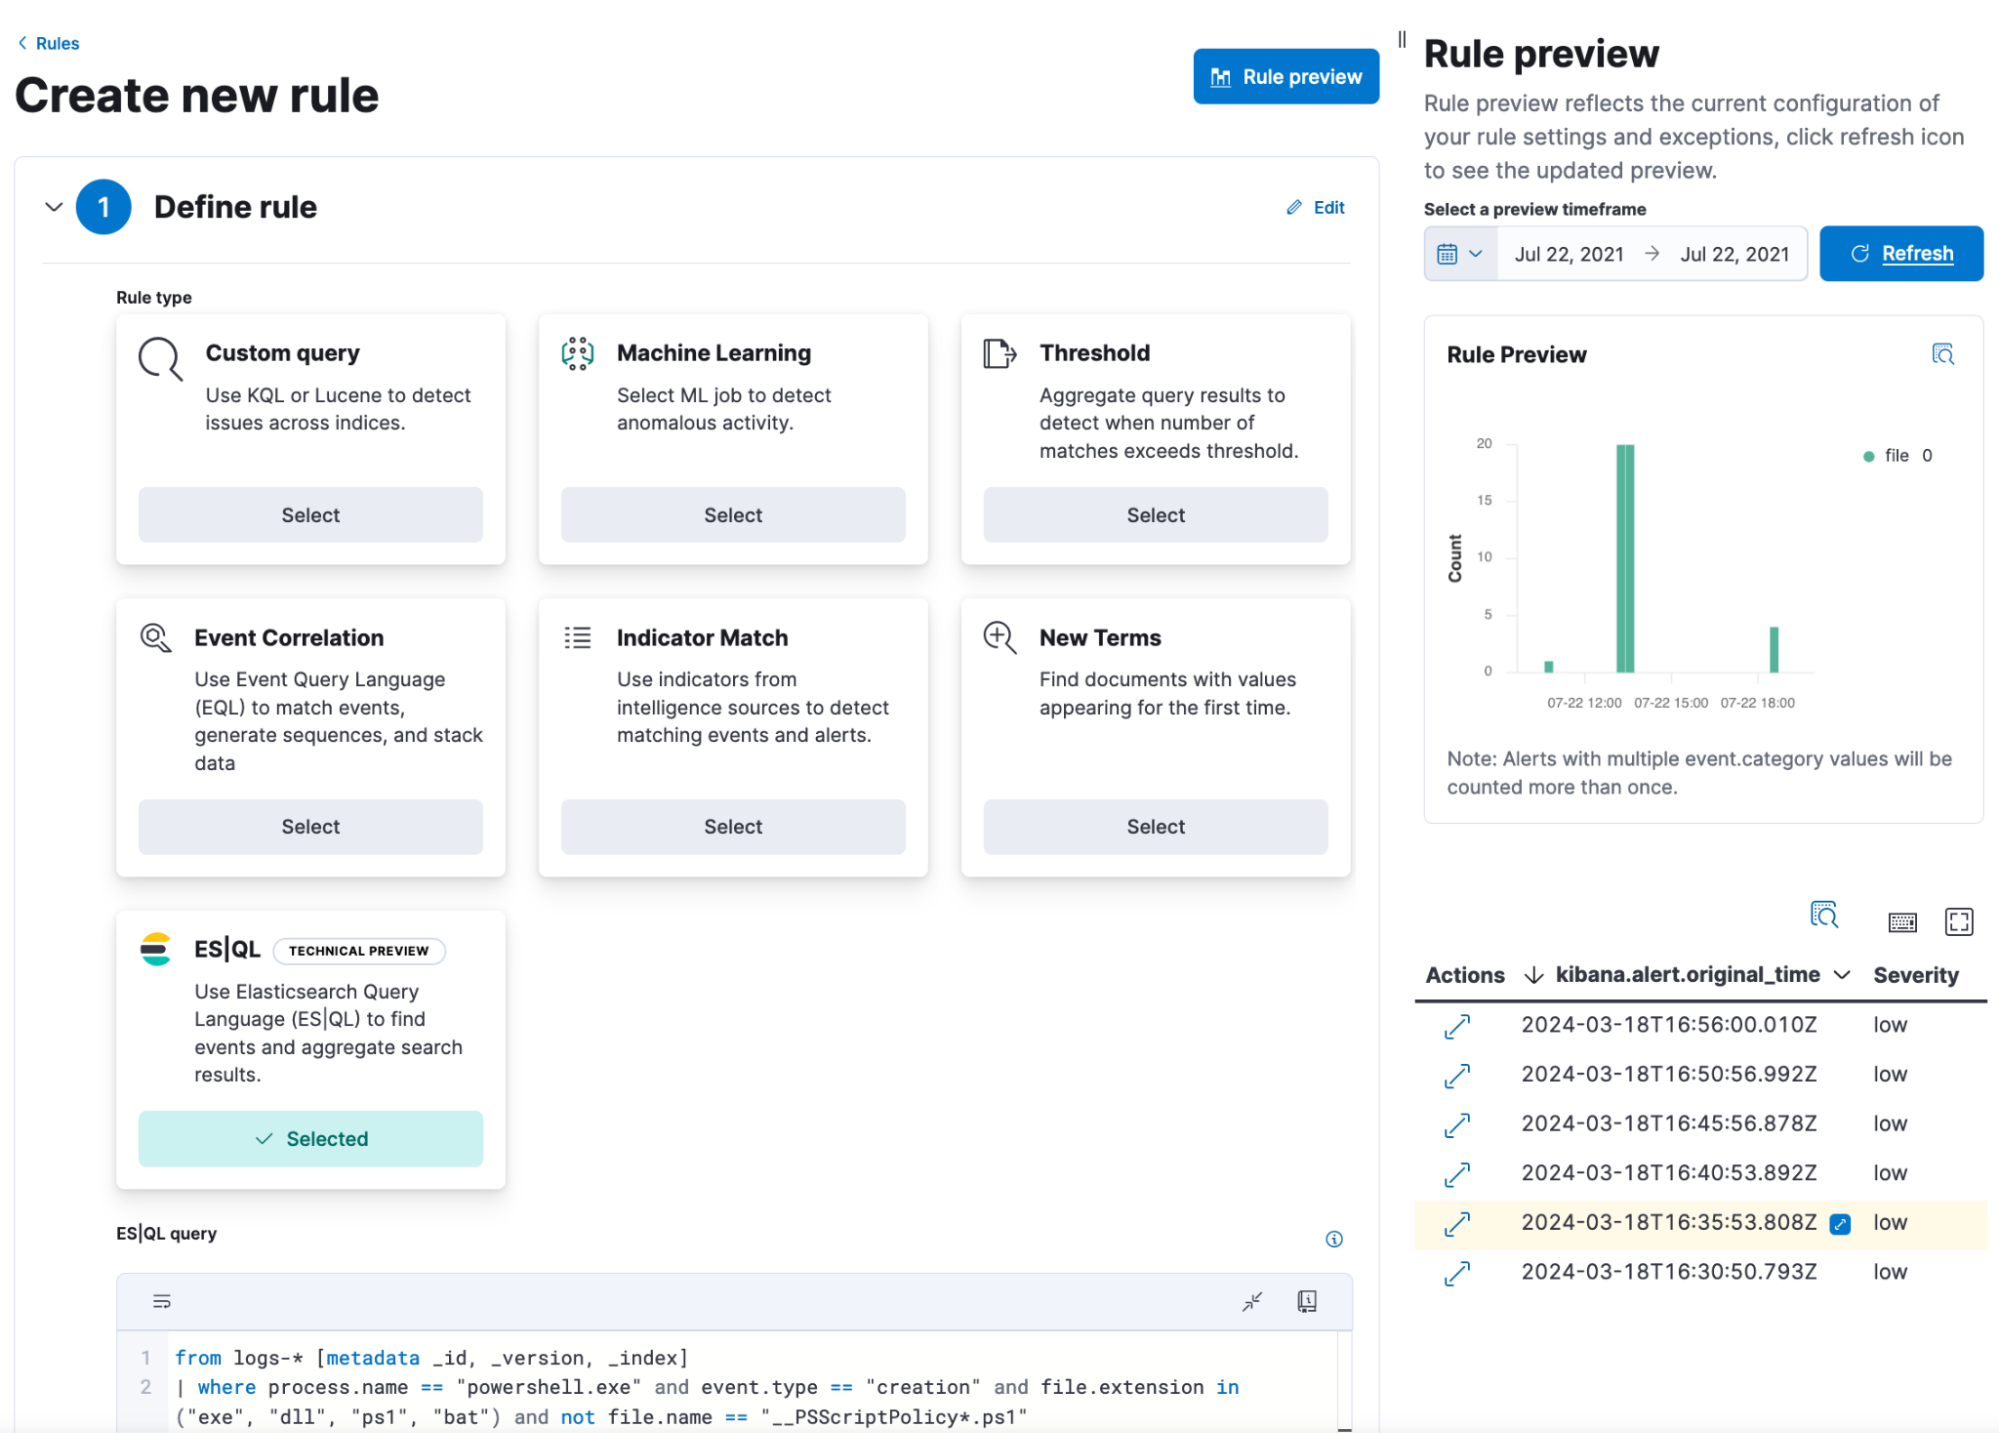Screen dimensions: 1999x1433
Task: Open the calendar date picker dropdown
Action: point(1456,253)
